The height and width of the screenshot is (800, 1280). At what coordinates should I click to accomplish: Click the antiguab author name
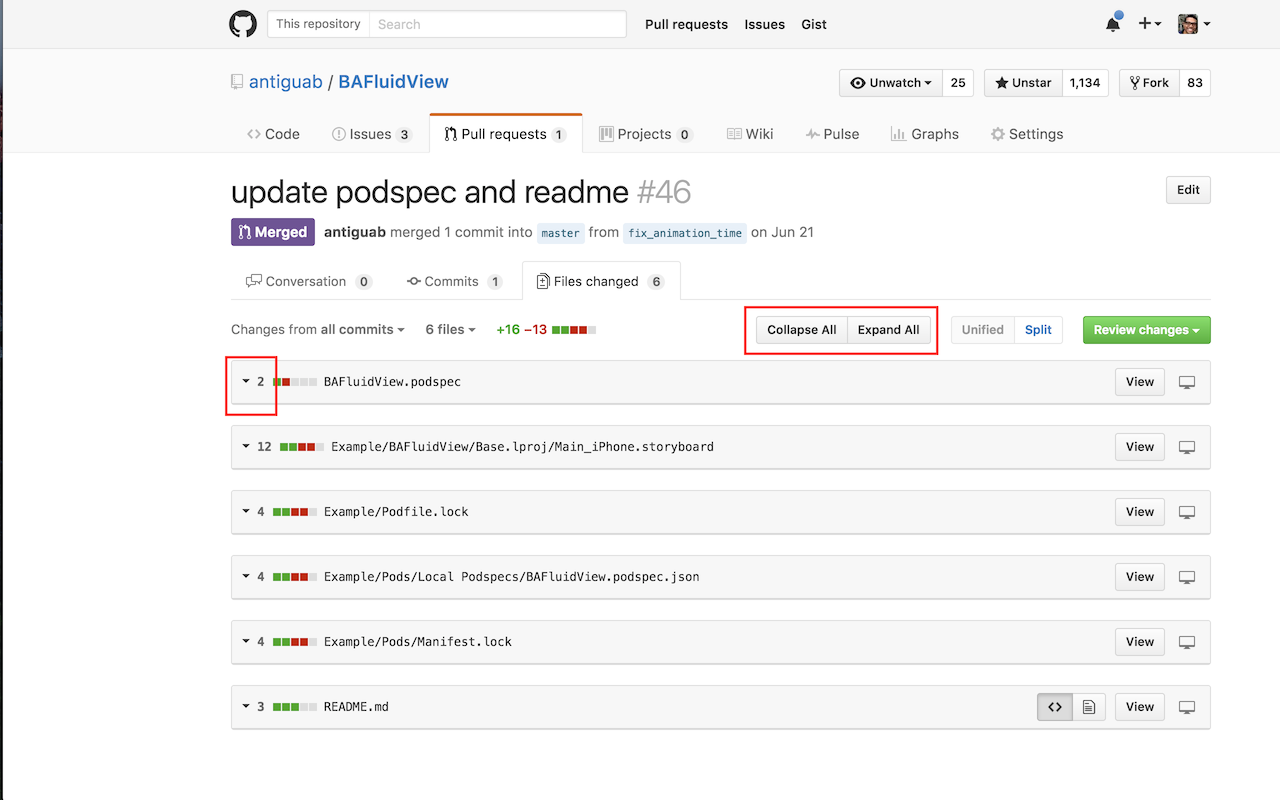(x=355, y=232)
